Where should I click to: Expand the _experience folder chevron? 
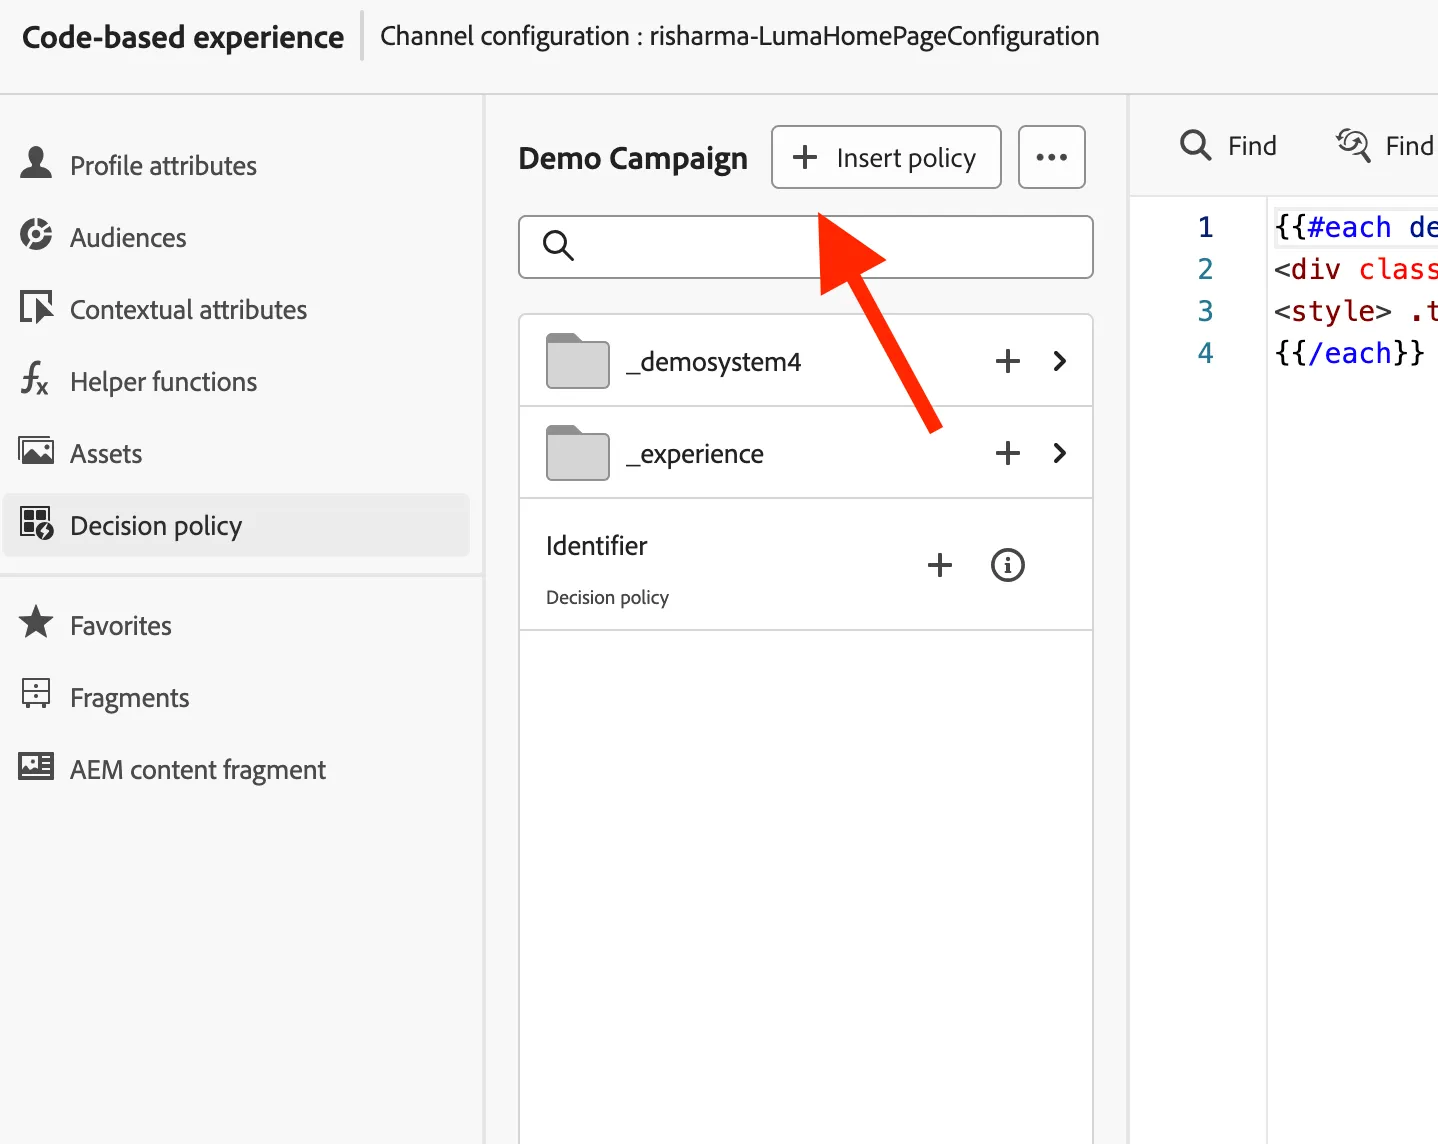click(1060, 453)
